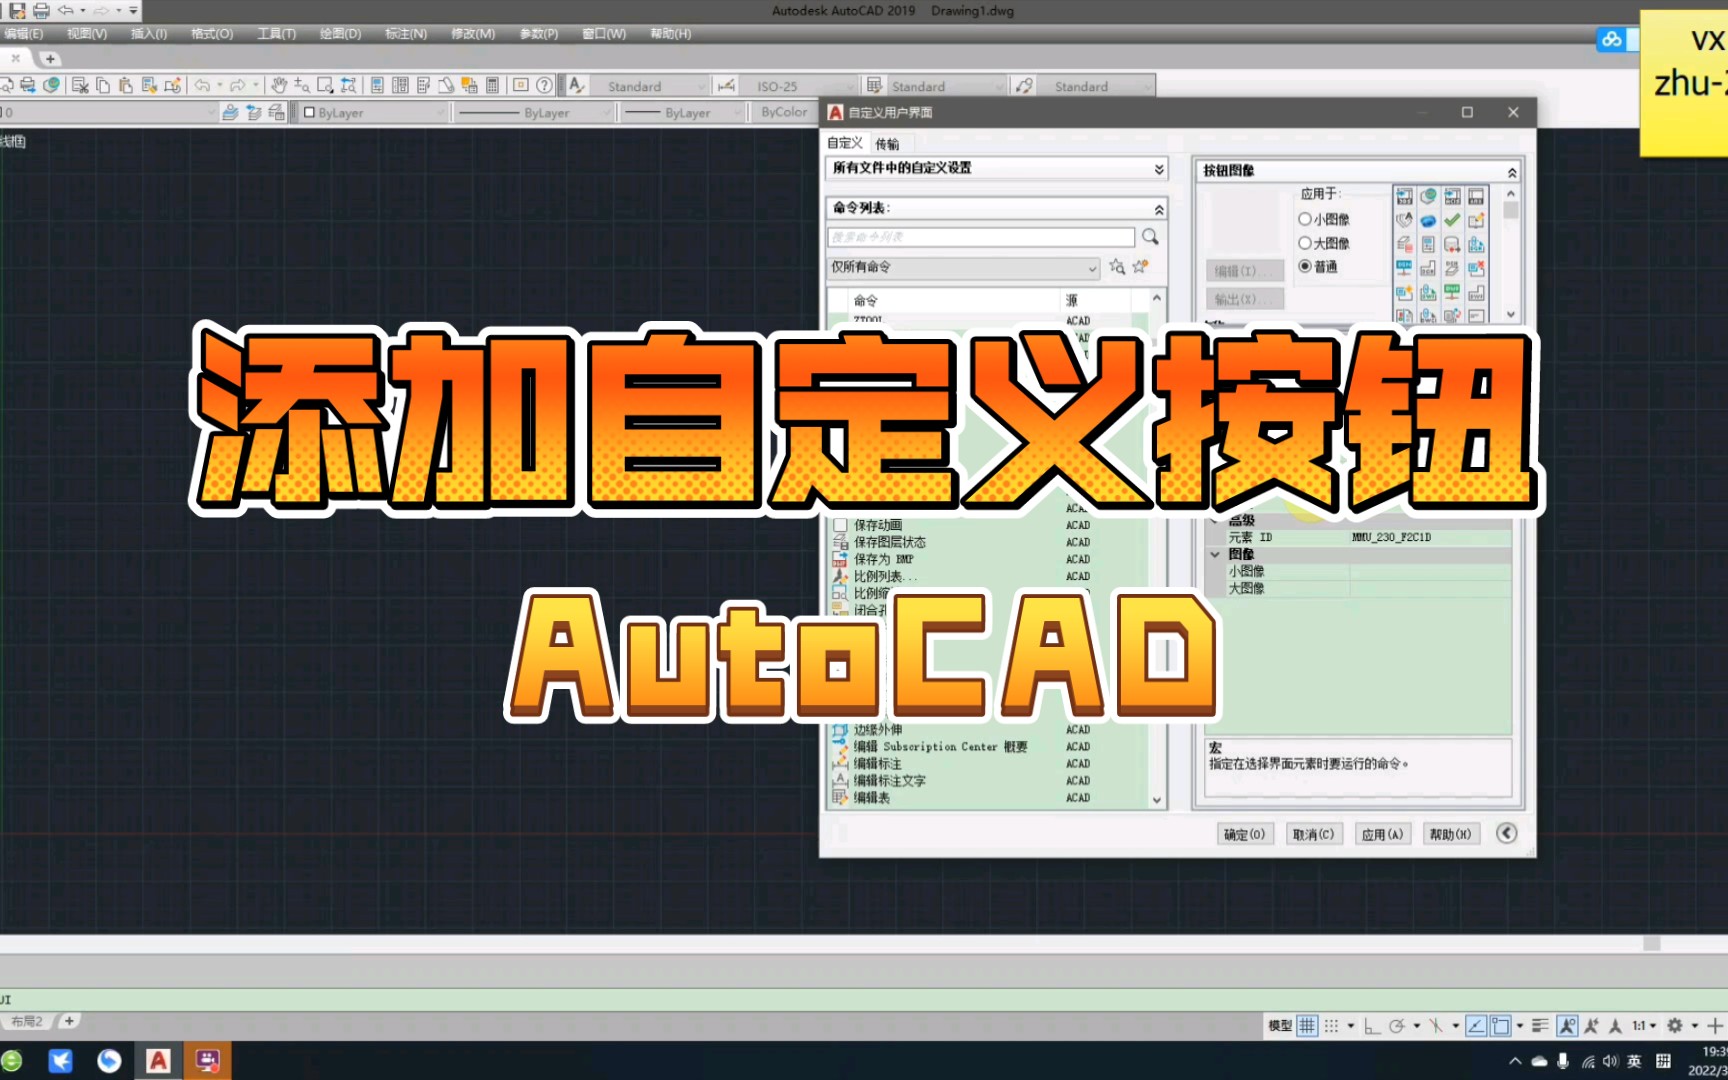The image size is (1728, 1080).
Task: Click the Table Style icon before Standard
Action: pos(874,86)
